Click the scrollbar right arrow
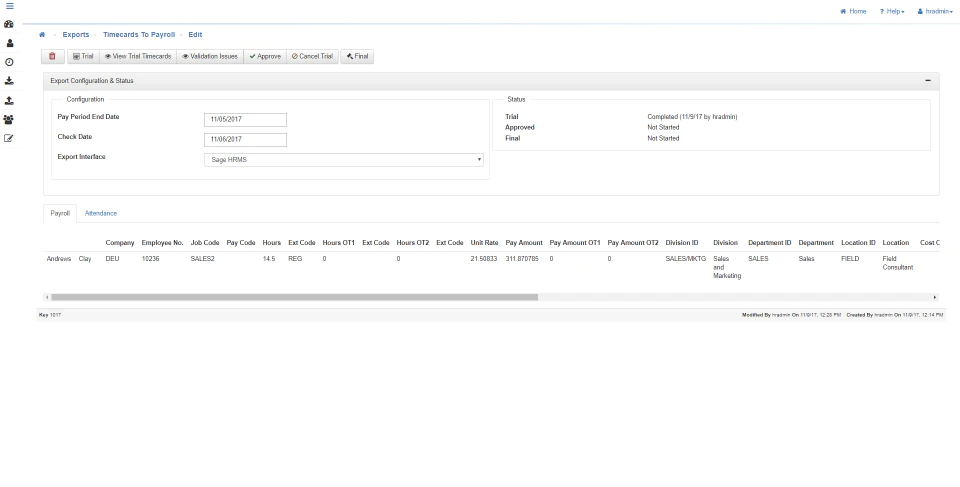Viewport: 960px width, 487px height. [935, 298]
